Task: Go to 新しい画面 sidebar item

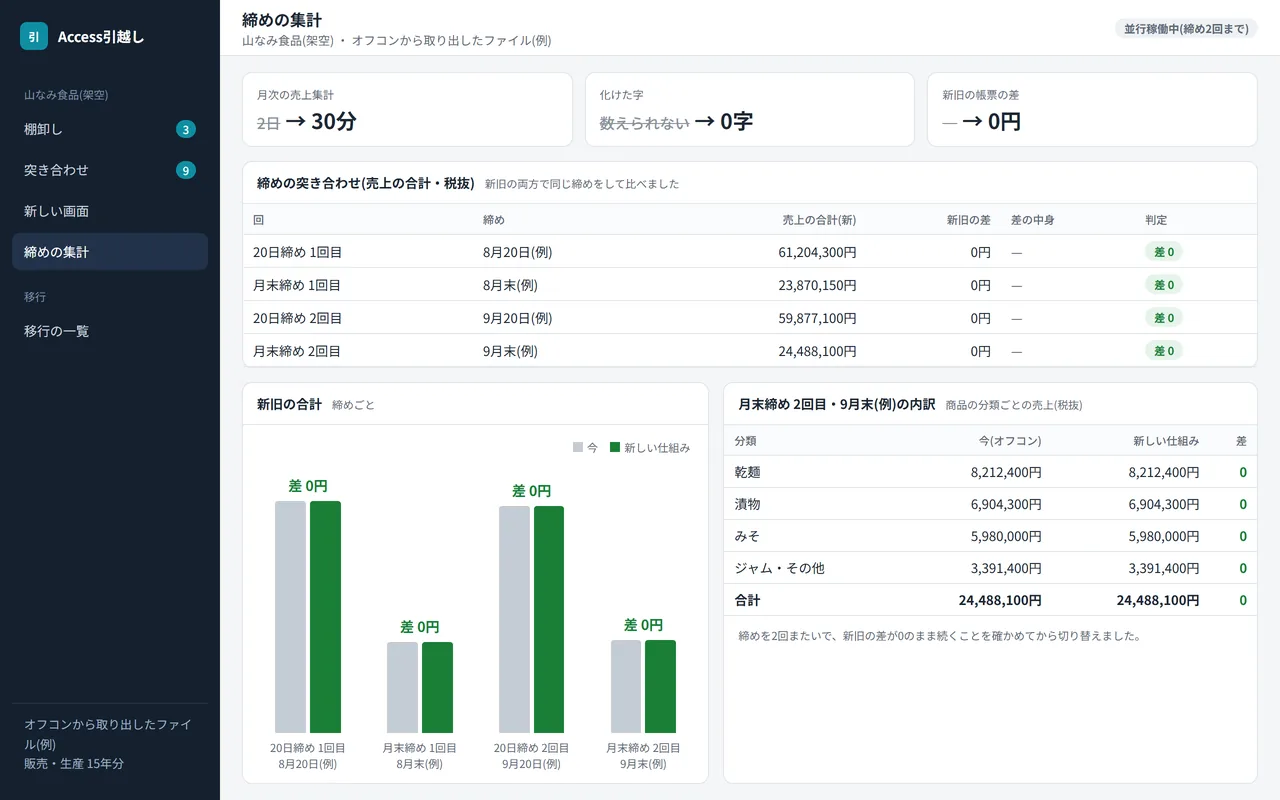Action: (110, 211)
